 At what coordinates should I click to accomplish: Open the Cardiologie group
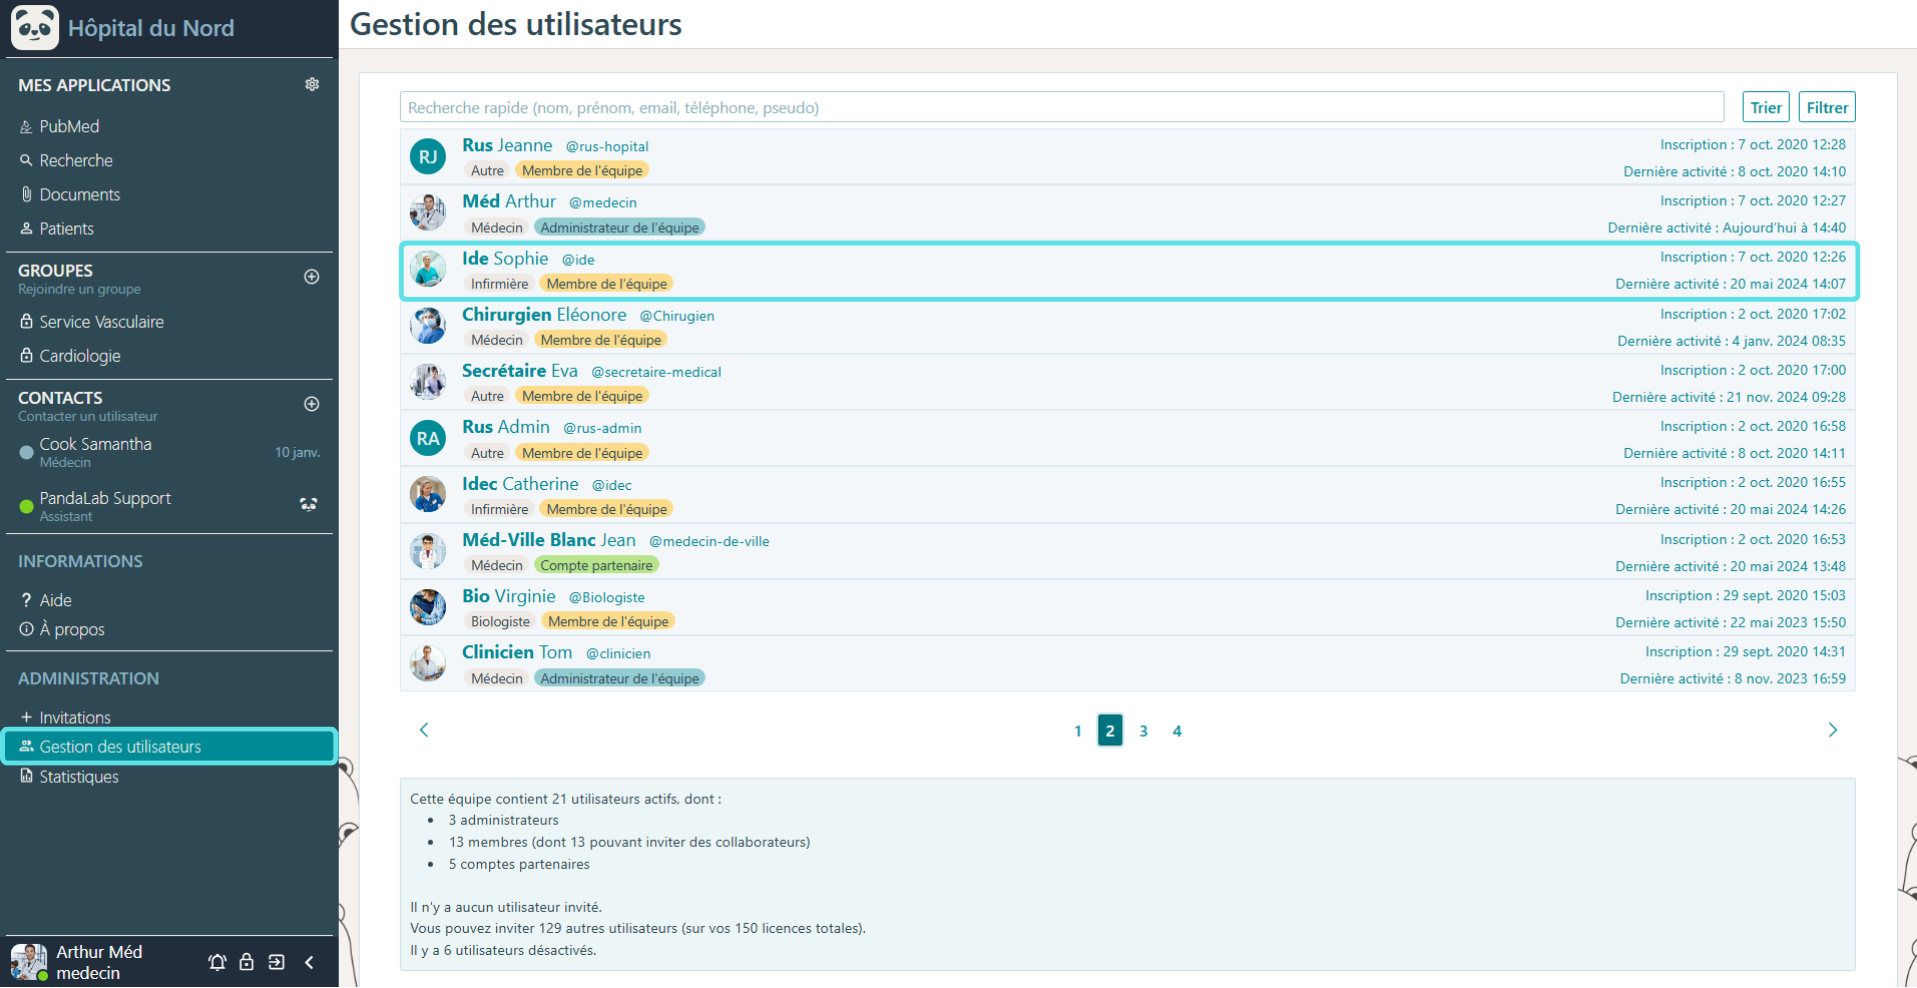(80, 356)
